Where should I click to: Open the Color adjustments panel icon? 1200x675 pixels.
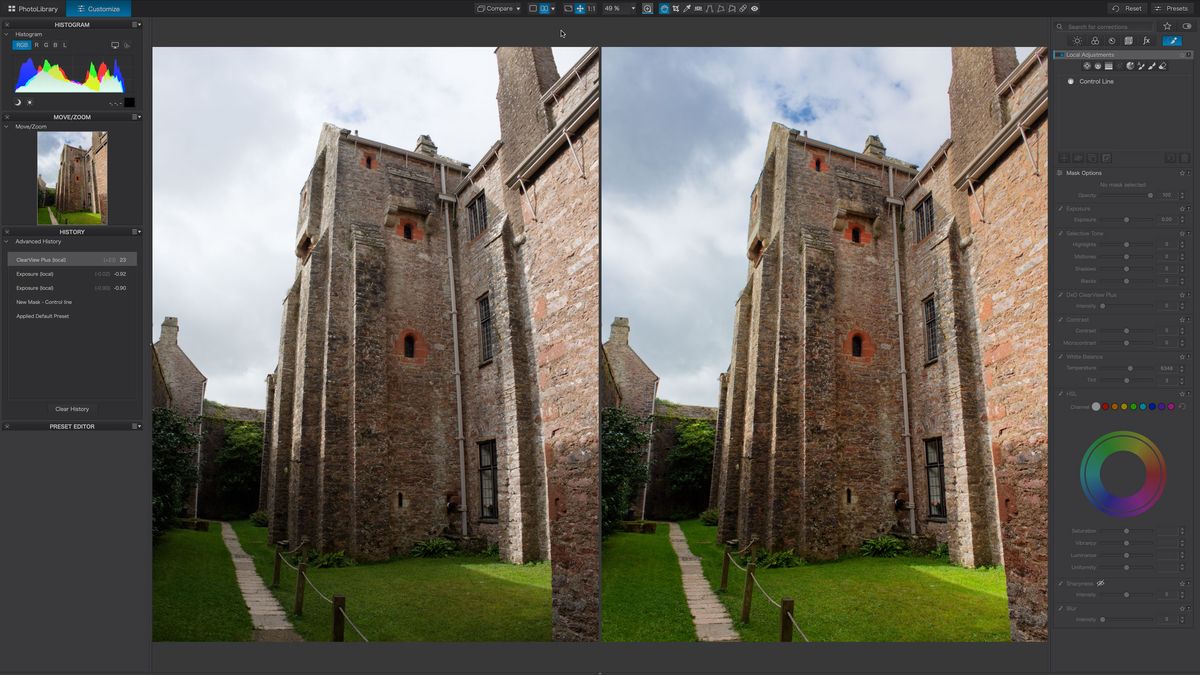click(x=1095, y=41)
